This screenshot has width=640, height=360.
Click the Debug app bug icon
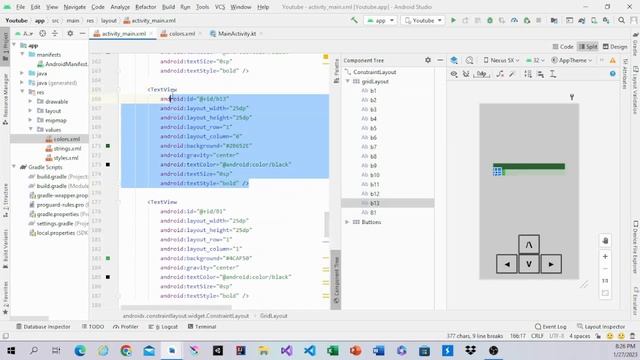pyautogui.click(x=490, y=20)
